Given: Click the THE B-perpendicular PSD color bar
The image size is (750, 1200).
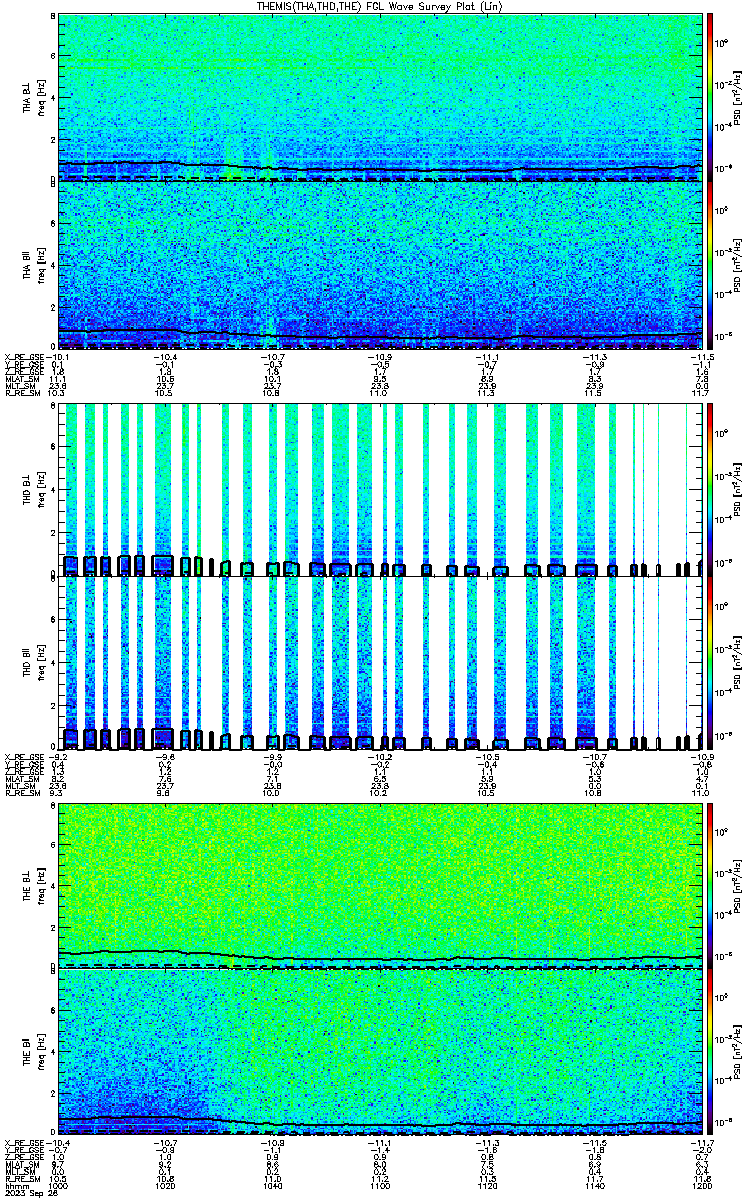Looking at the screenshot, I should (711, 885).
